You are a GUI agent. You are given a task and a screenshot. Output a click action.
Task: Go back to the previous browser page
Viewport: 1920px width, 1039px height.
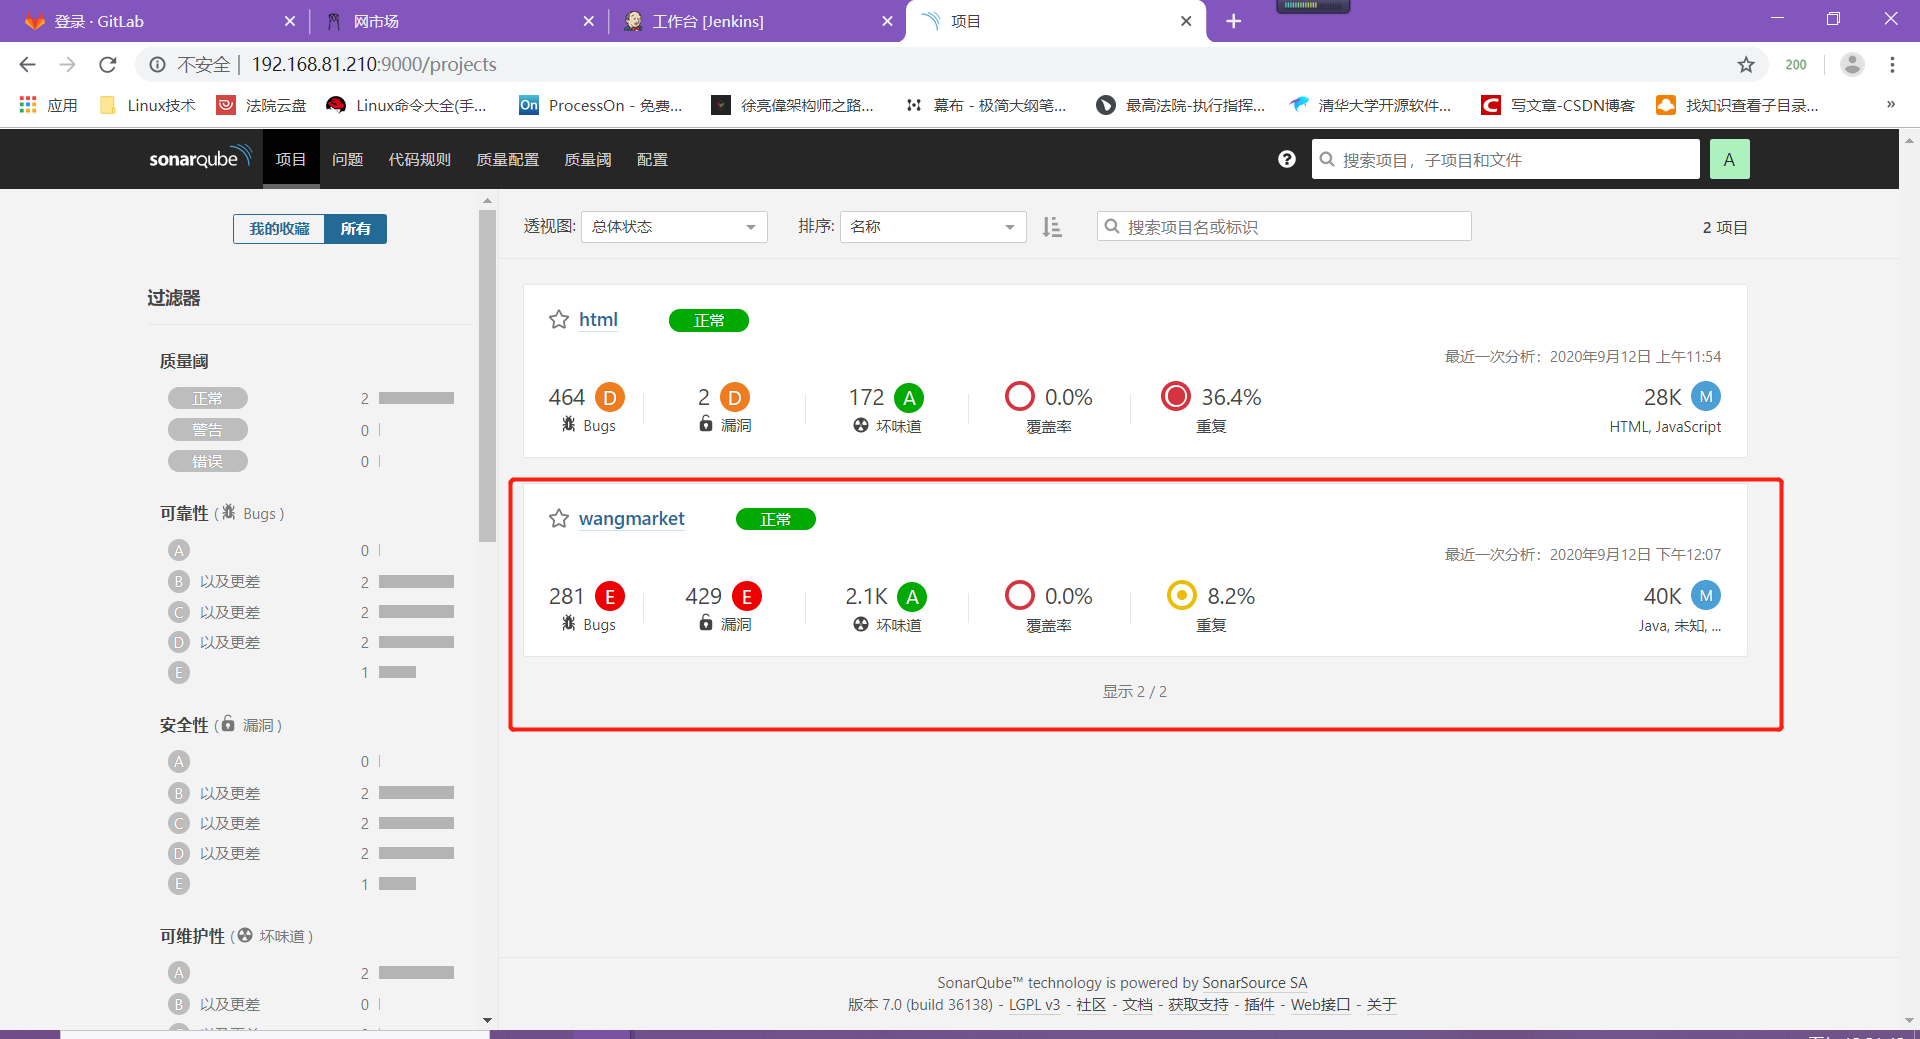click(28, 65)
